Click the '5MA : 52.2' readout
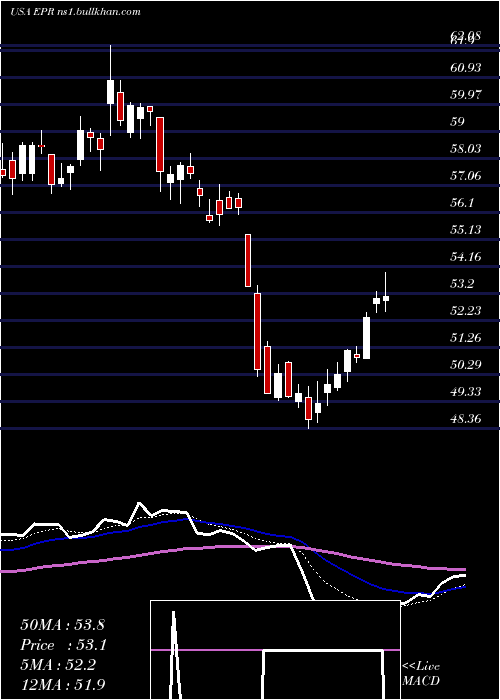 point(58,666)
